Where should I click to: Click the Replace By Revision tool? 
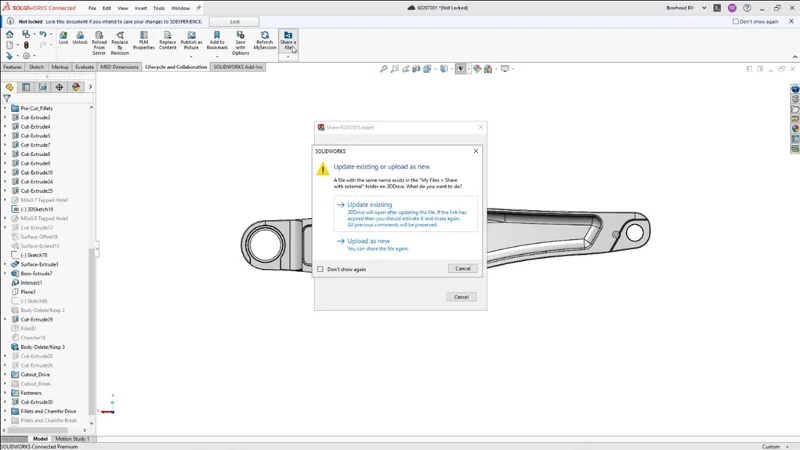click(120, 36)
